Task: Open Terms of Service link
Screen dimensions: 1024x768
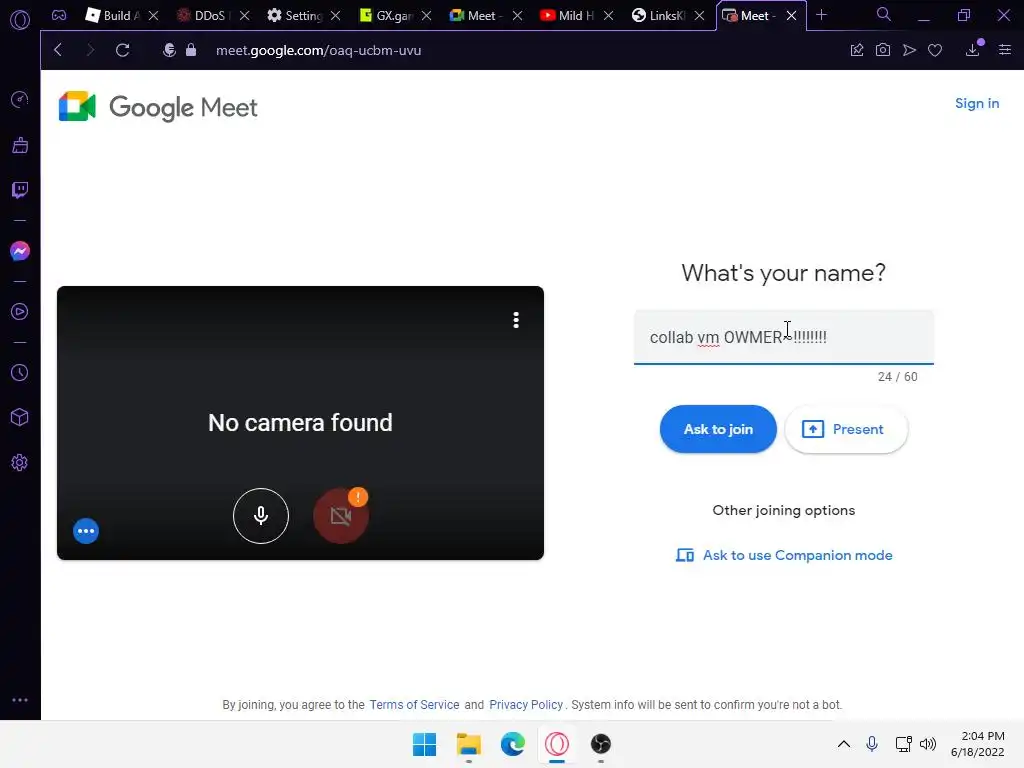Action: point(414,705)
